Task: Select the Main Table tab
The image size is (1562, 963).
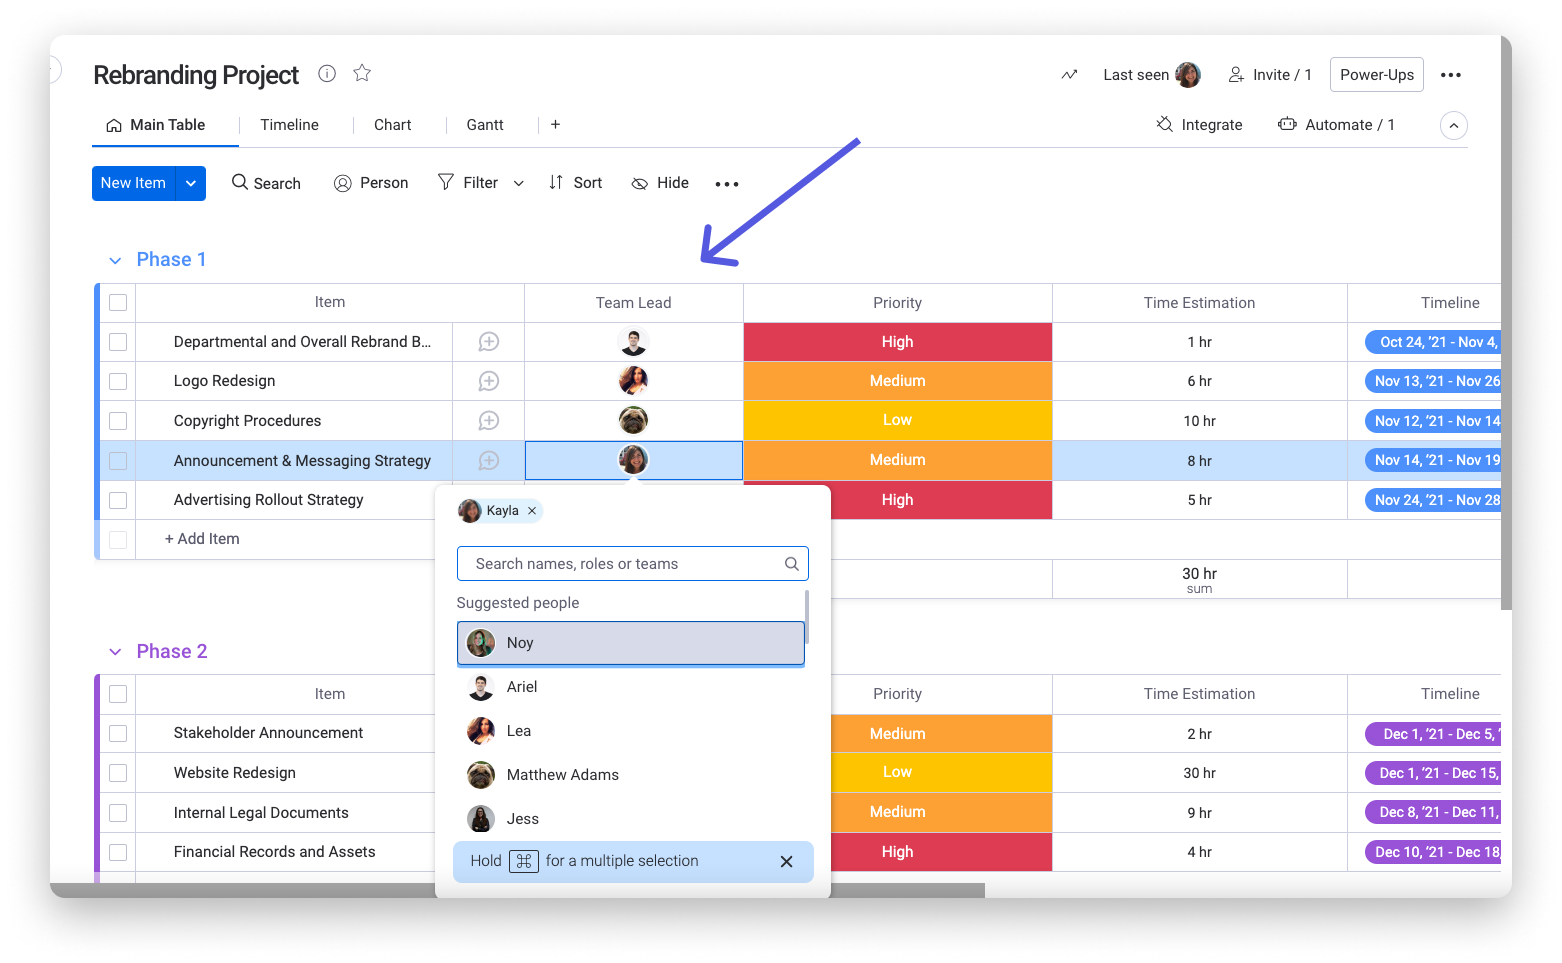Action: click(x=156, y=125)
